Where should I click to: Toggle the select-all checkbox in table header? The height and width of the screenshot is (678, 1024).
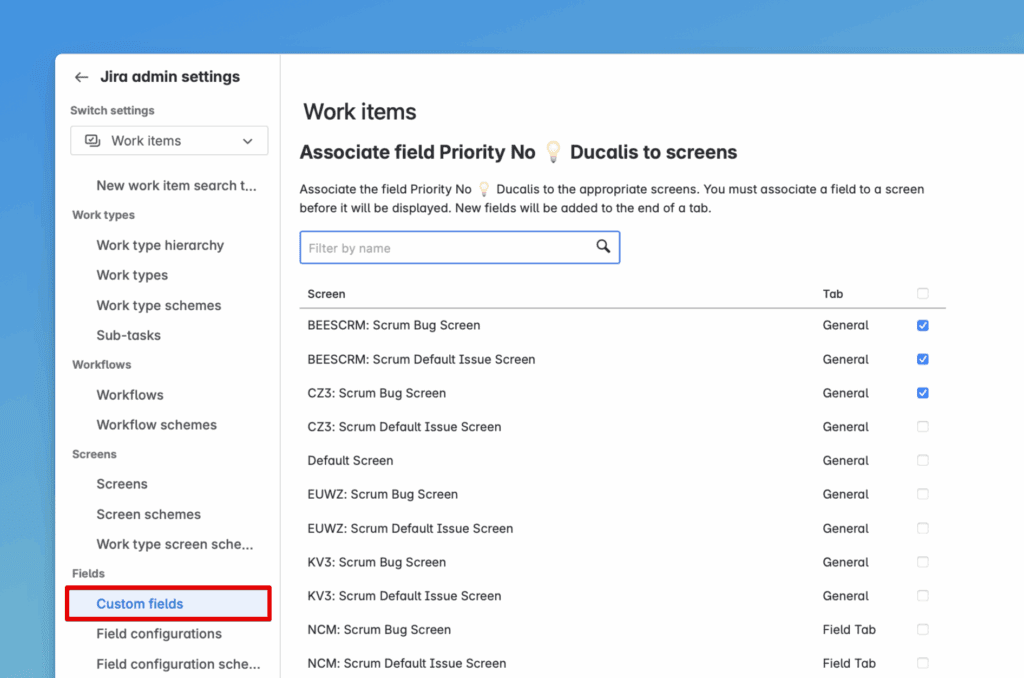point(922,294)
